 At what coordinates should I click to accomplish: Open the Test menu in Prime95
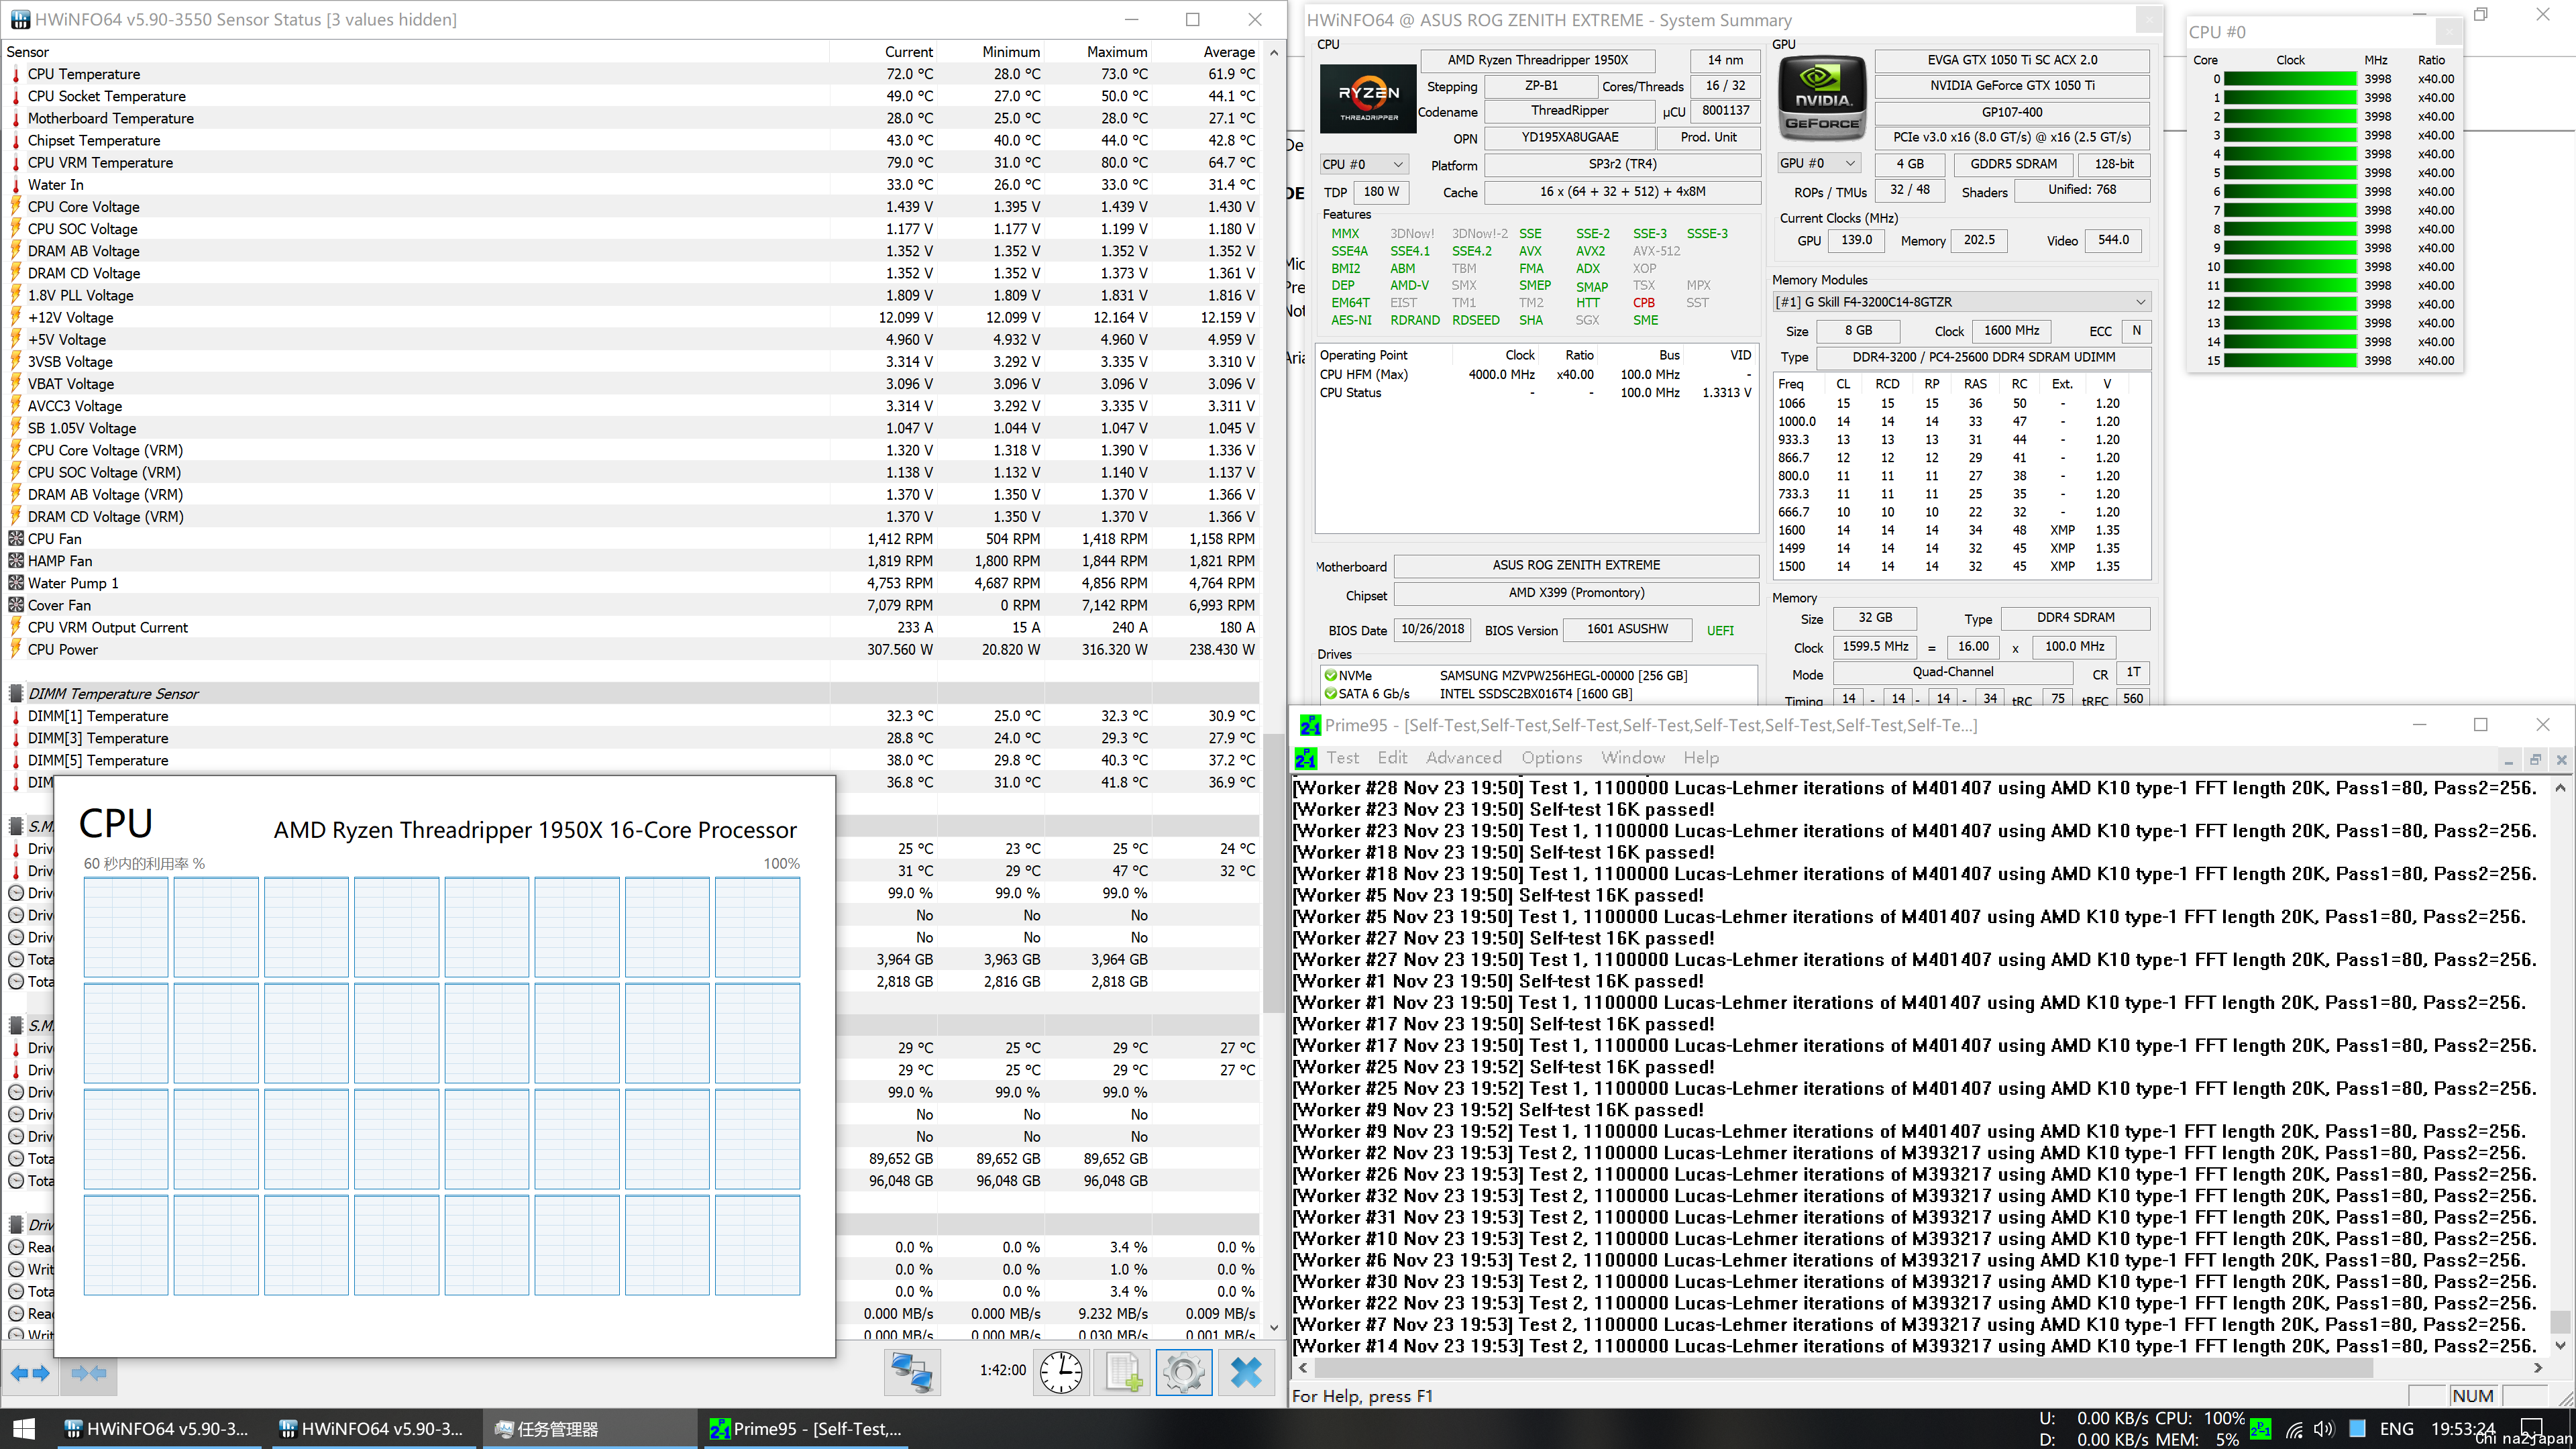[x=1342, y=758]
